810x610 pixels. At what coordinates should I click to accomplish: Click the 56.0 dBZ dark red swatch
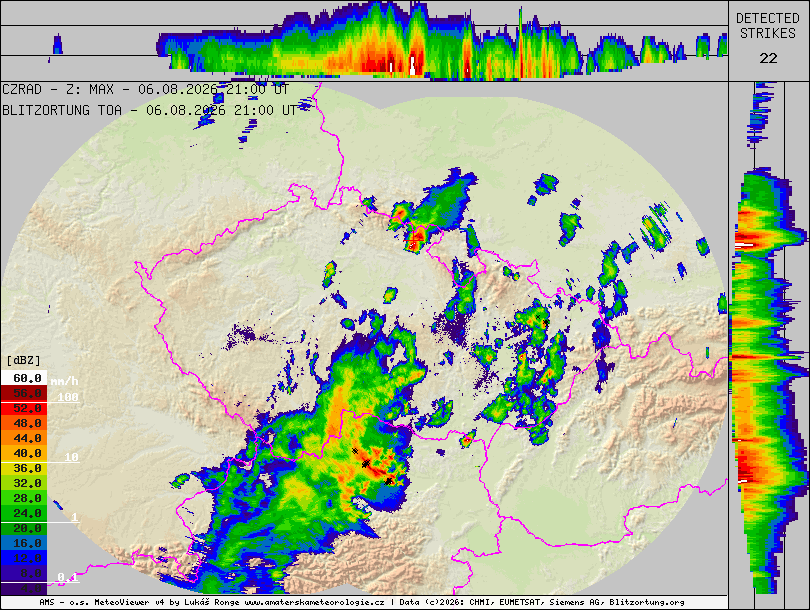[24, 393]
